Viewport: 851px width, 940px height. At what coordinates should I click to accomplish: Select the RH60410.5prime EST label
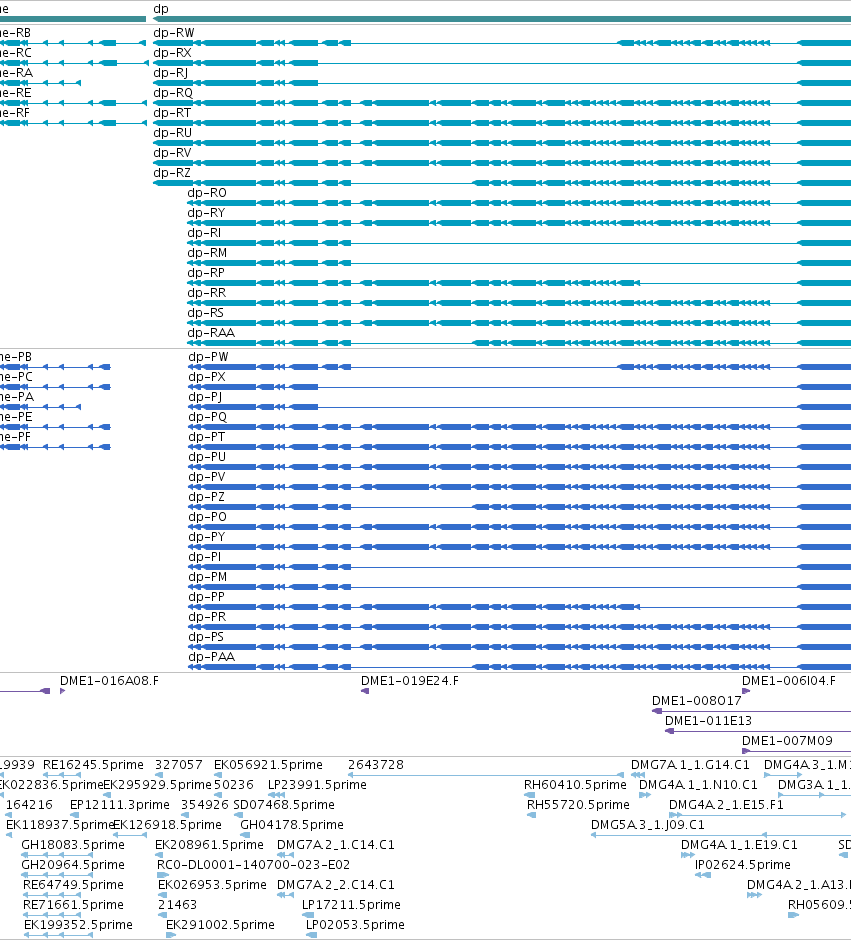(575, 784)
